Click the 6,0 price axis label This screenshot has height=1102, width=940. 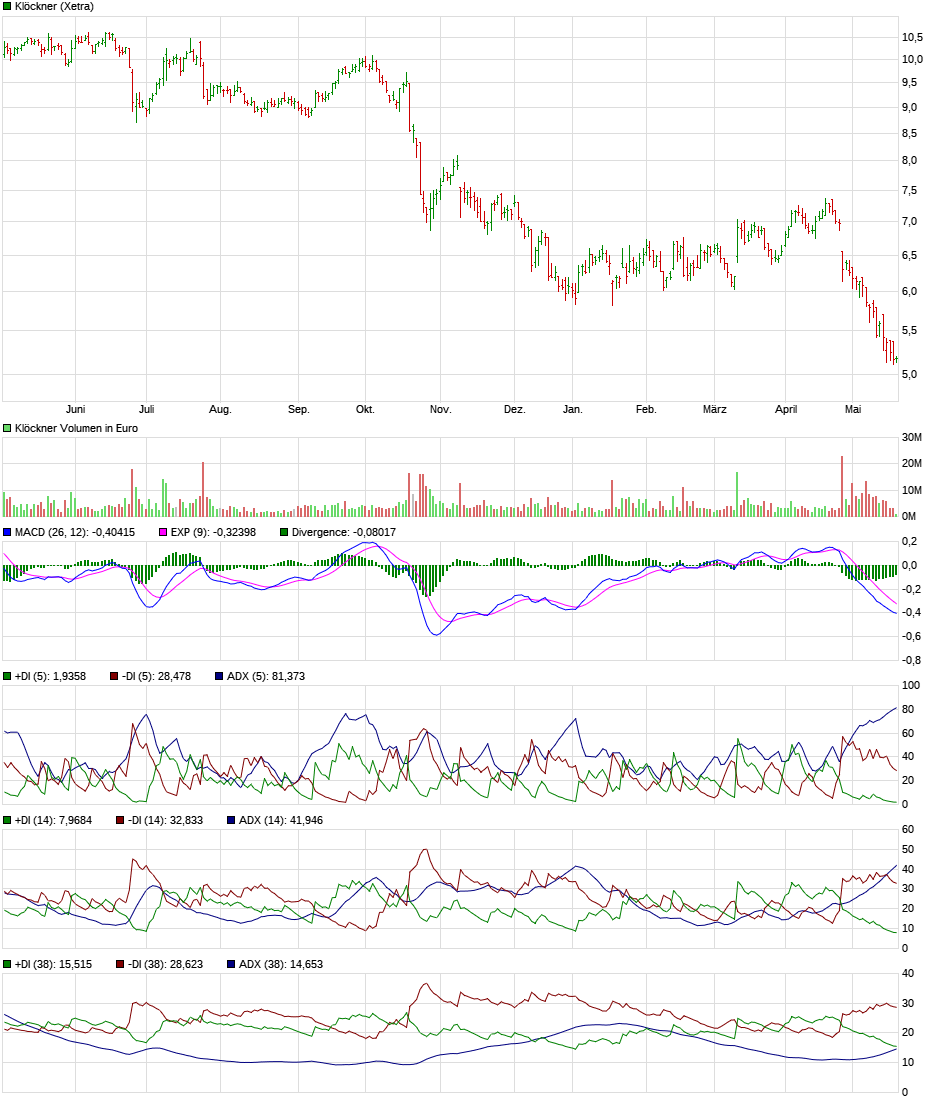[x=909, y=291]
